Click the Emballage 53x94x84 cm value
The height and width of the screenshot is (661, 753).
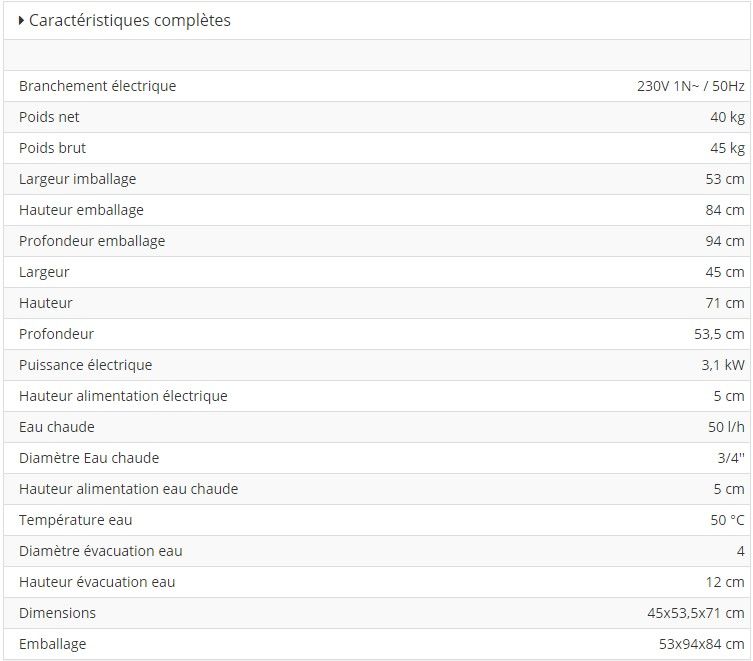tap(703, 644)
